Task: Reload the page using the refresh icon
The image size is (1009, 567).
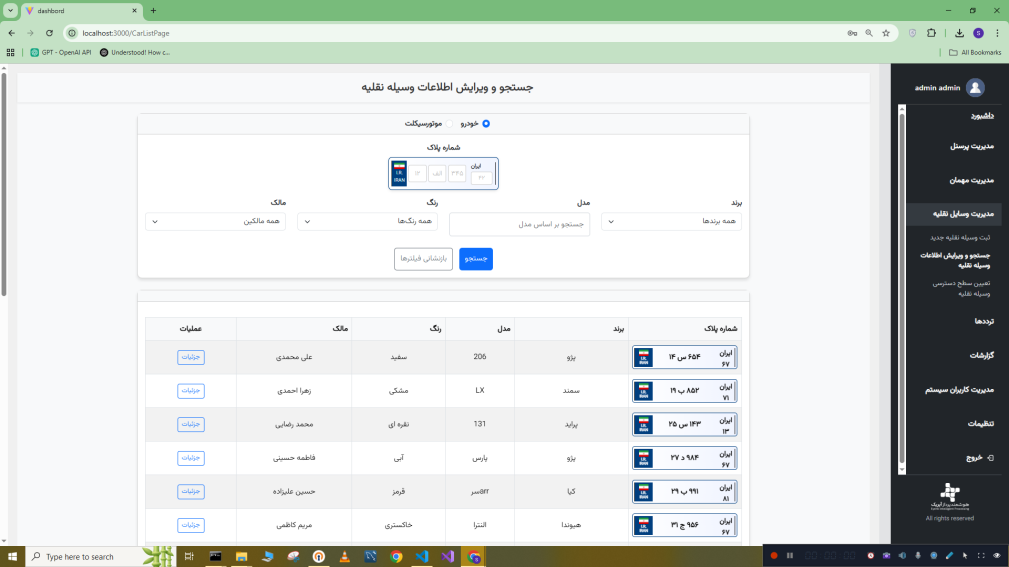Action: (x=49, y=33)
